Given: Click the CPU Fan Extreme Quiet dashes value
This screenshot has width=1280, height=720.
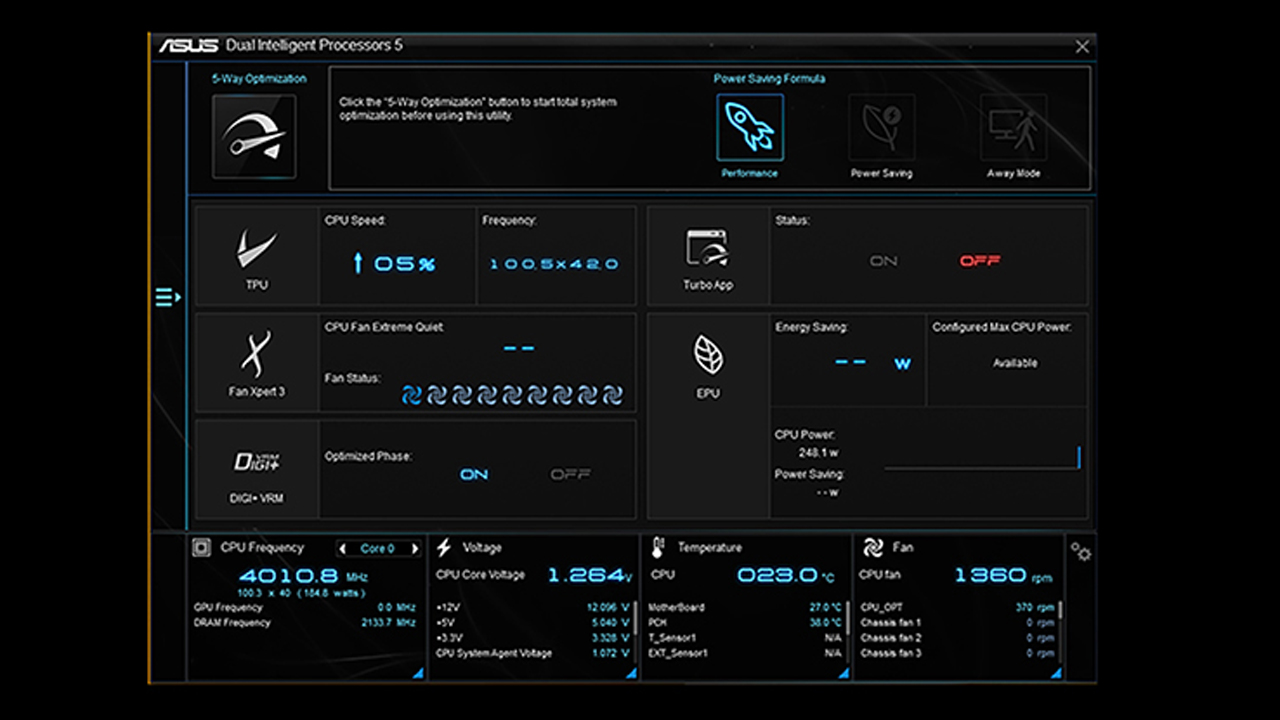Looking at the screenshot, I should [519, 348].
